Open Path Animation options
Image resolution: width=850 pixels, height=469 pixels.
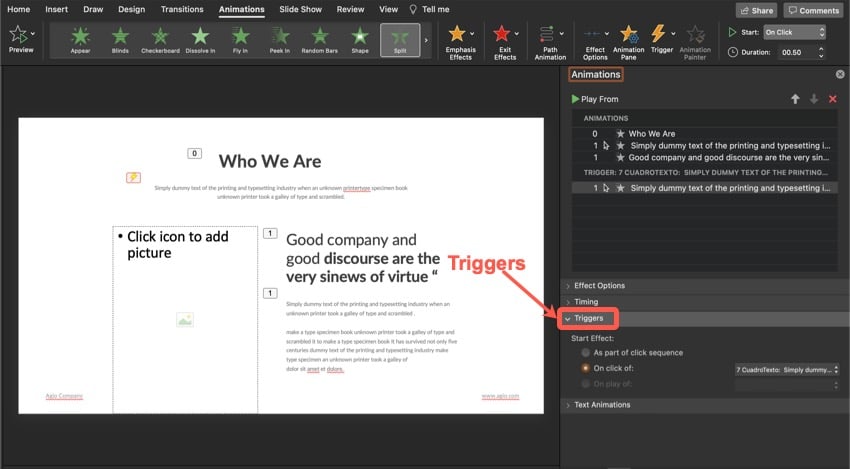pos(550,42)
